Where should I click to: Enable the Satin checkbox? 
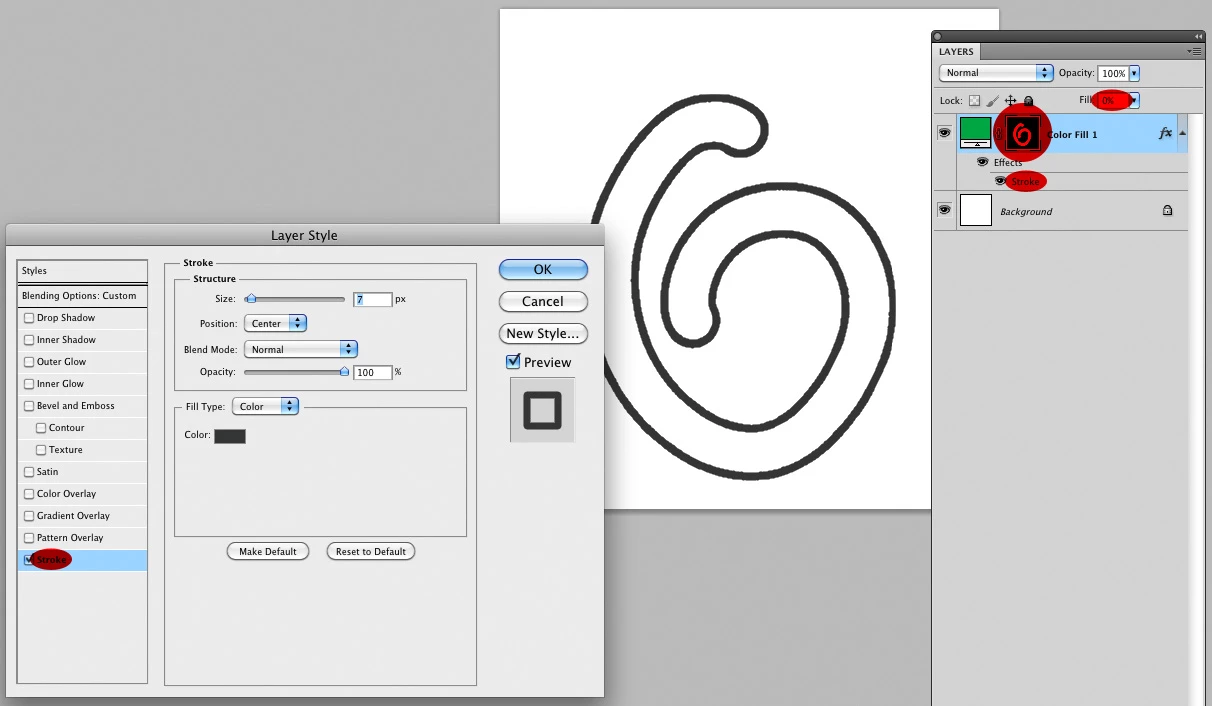(29, 472)
